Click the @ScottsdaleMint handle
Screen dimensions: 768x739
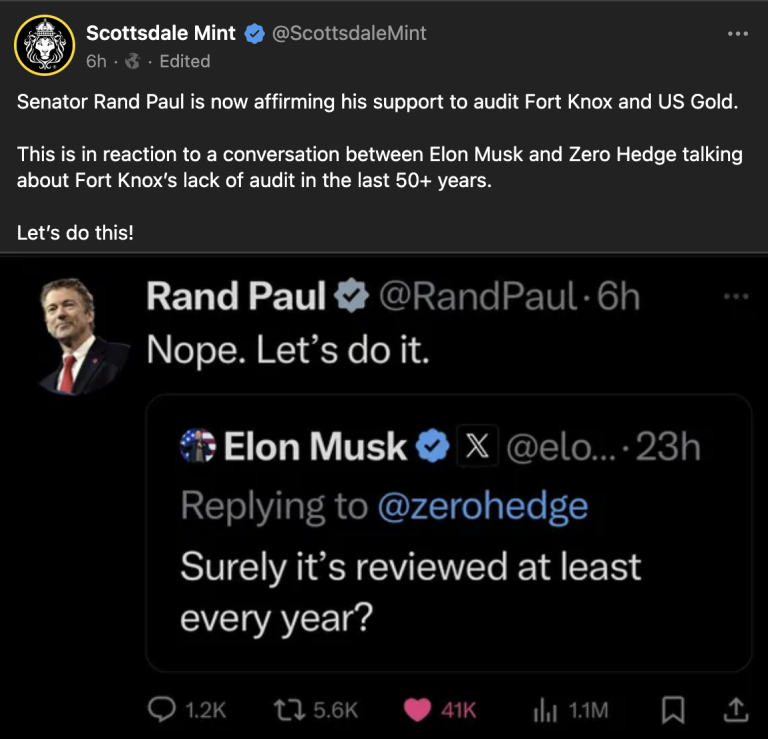(x=349, y=33)
